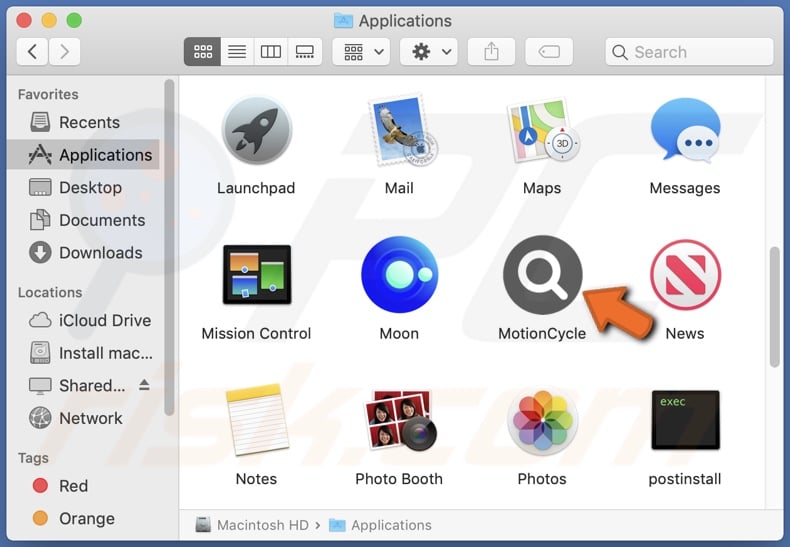Open the Install mac... volume in sidebar
Viewport: 790px width, 547px height.
(83, 353)
